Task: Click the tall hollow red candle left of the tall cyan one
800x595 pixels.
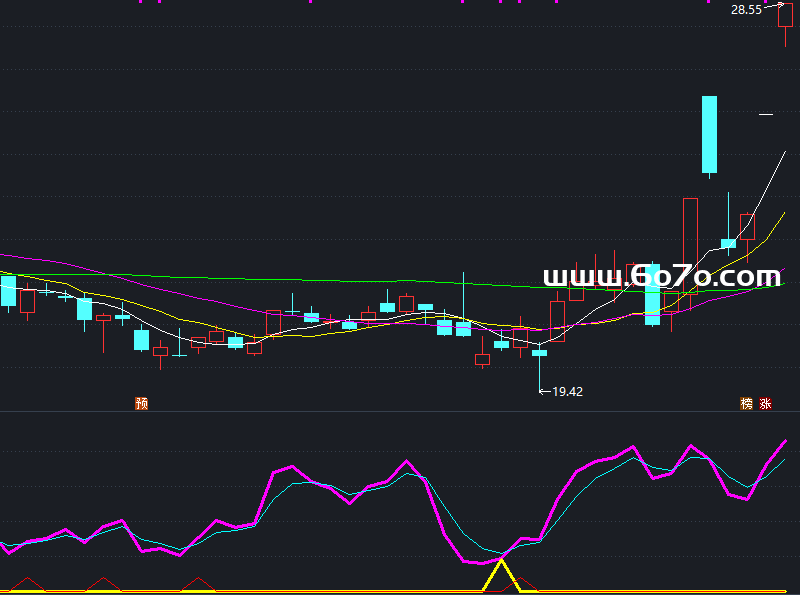Action: tap(690, 245)
